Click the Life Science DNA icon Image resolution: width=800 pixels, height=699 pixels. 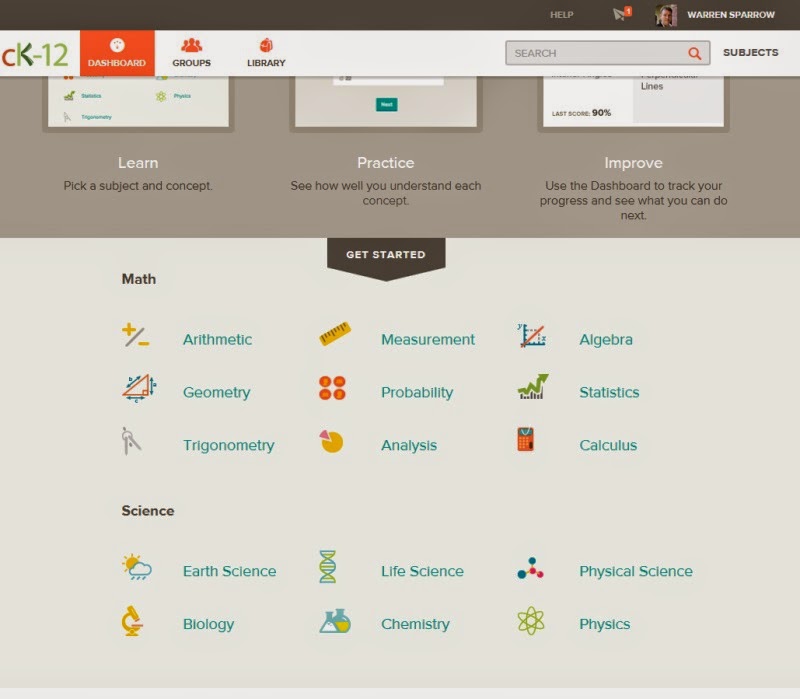pyautogui.click(x=328, y=566)
